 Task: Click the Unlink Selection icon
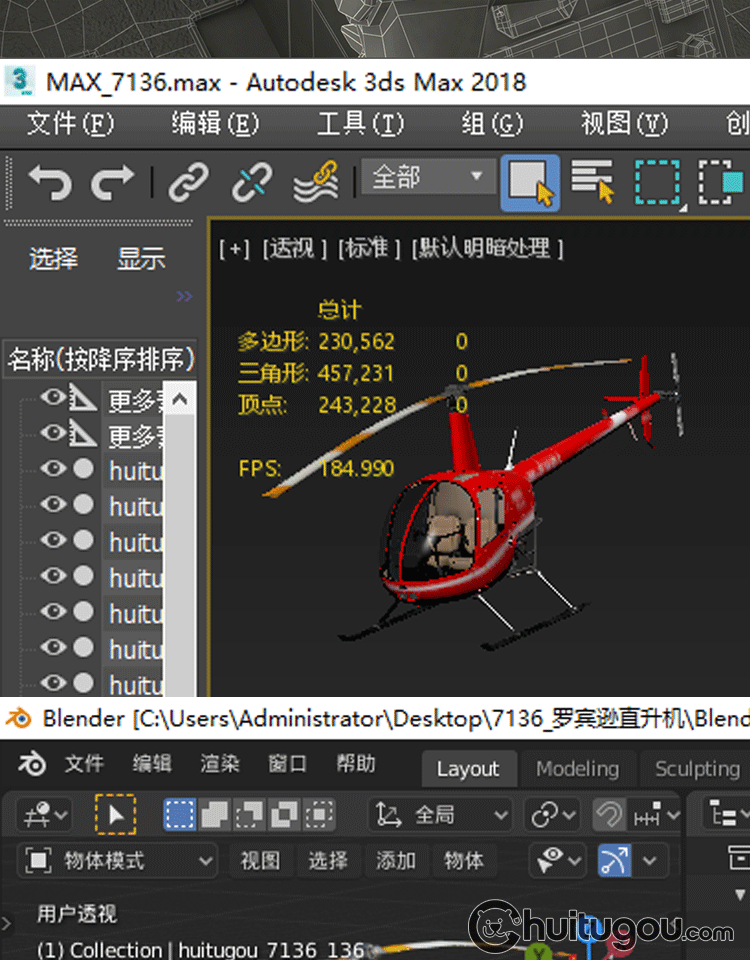[x=251, y=182]
